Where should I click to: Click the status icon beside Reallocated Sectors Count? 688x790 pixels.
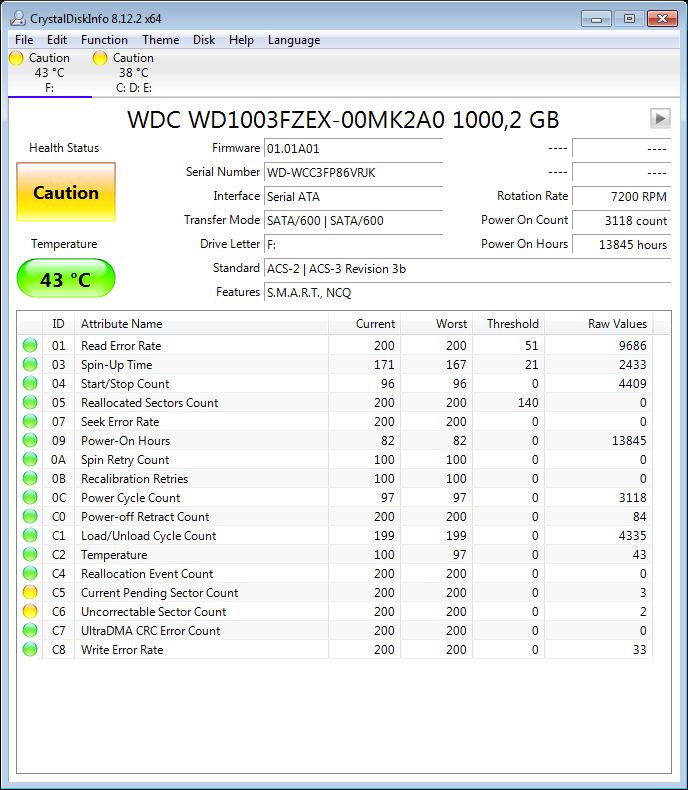point(30,403)
